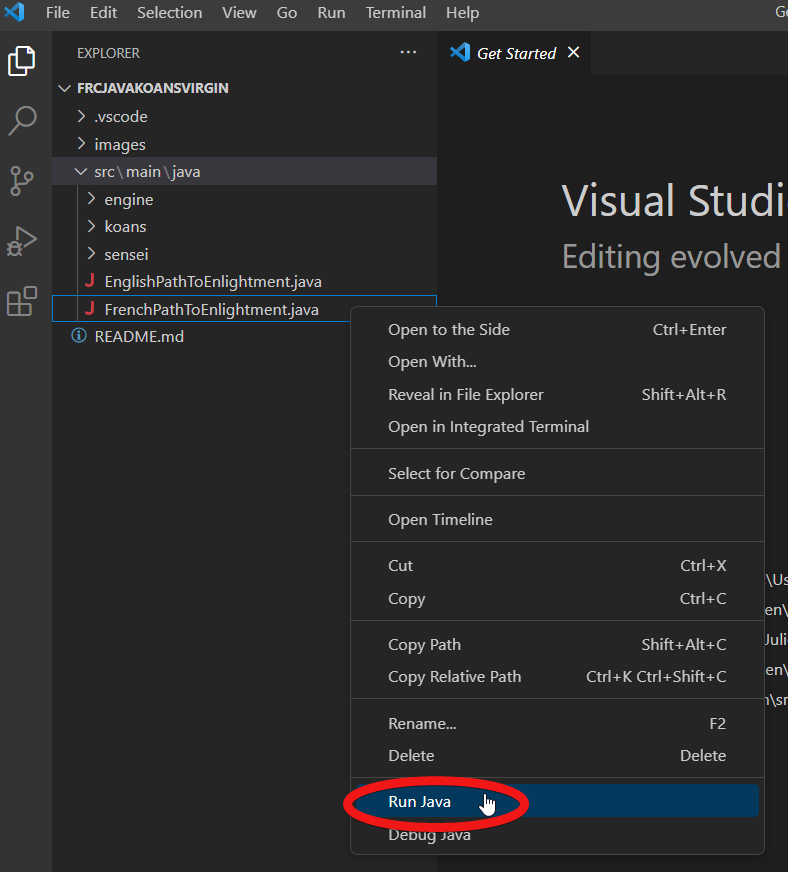Click the Java icon beside FrenchPathToEnlightment.java

[x=89, y=309]
